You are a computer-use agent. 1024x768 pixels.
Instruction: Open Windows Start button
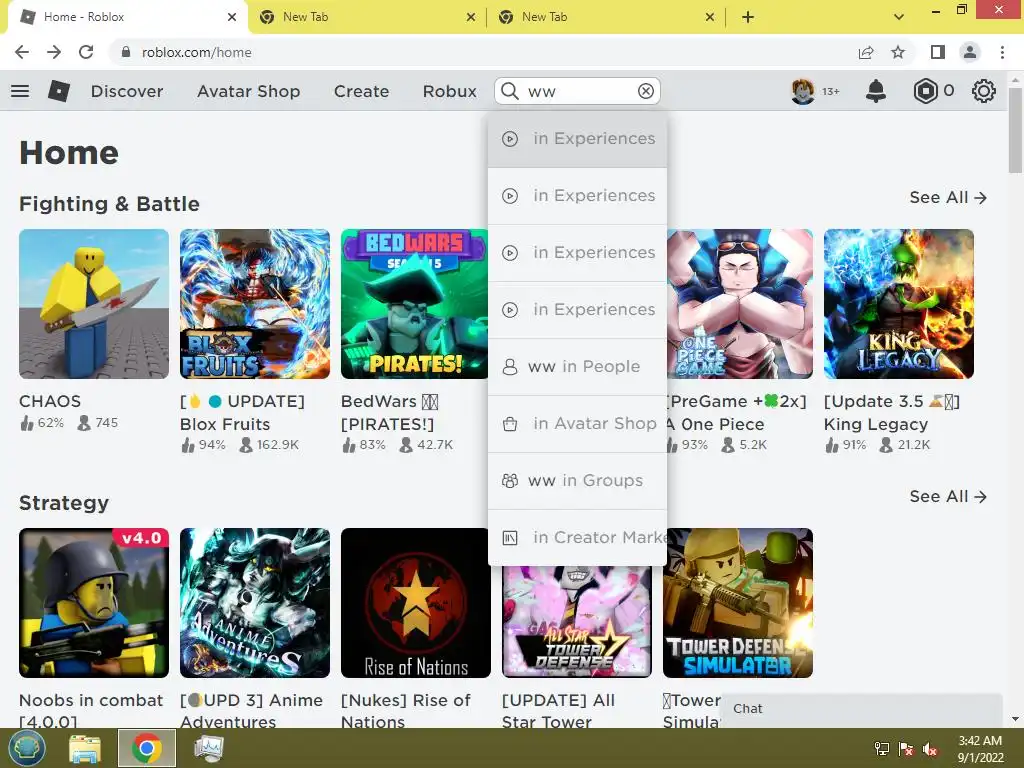[26, 748]
